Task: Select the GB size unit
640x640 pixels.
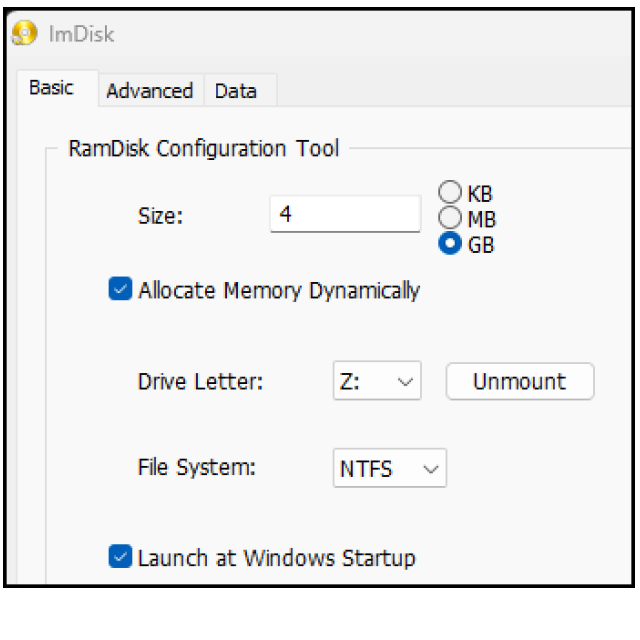Action: (x=450, y=244)
